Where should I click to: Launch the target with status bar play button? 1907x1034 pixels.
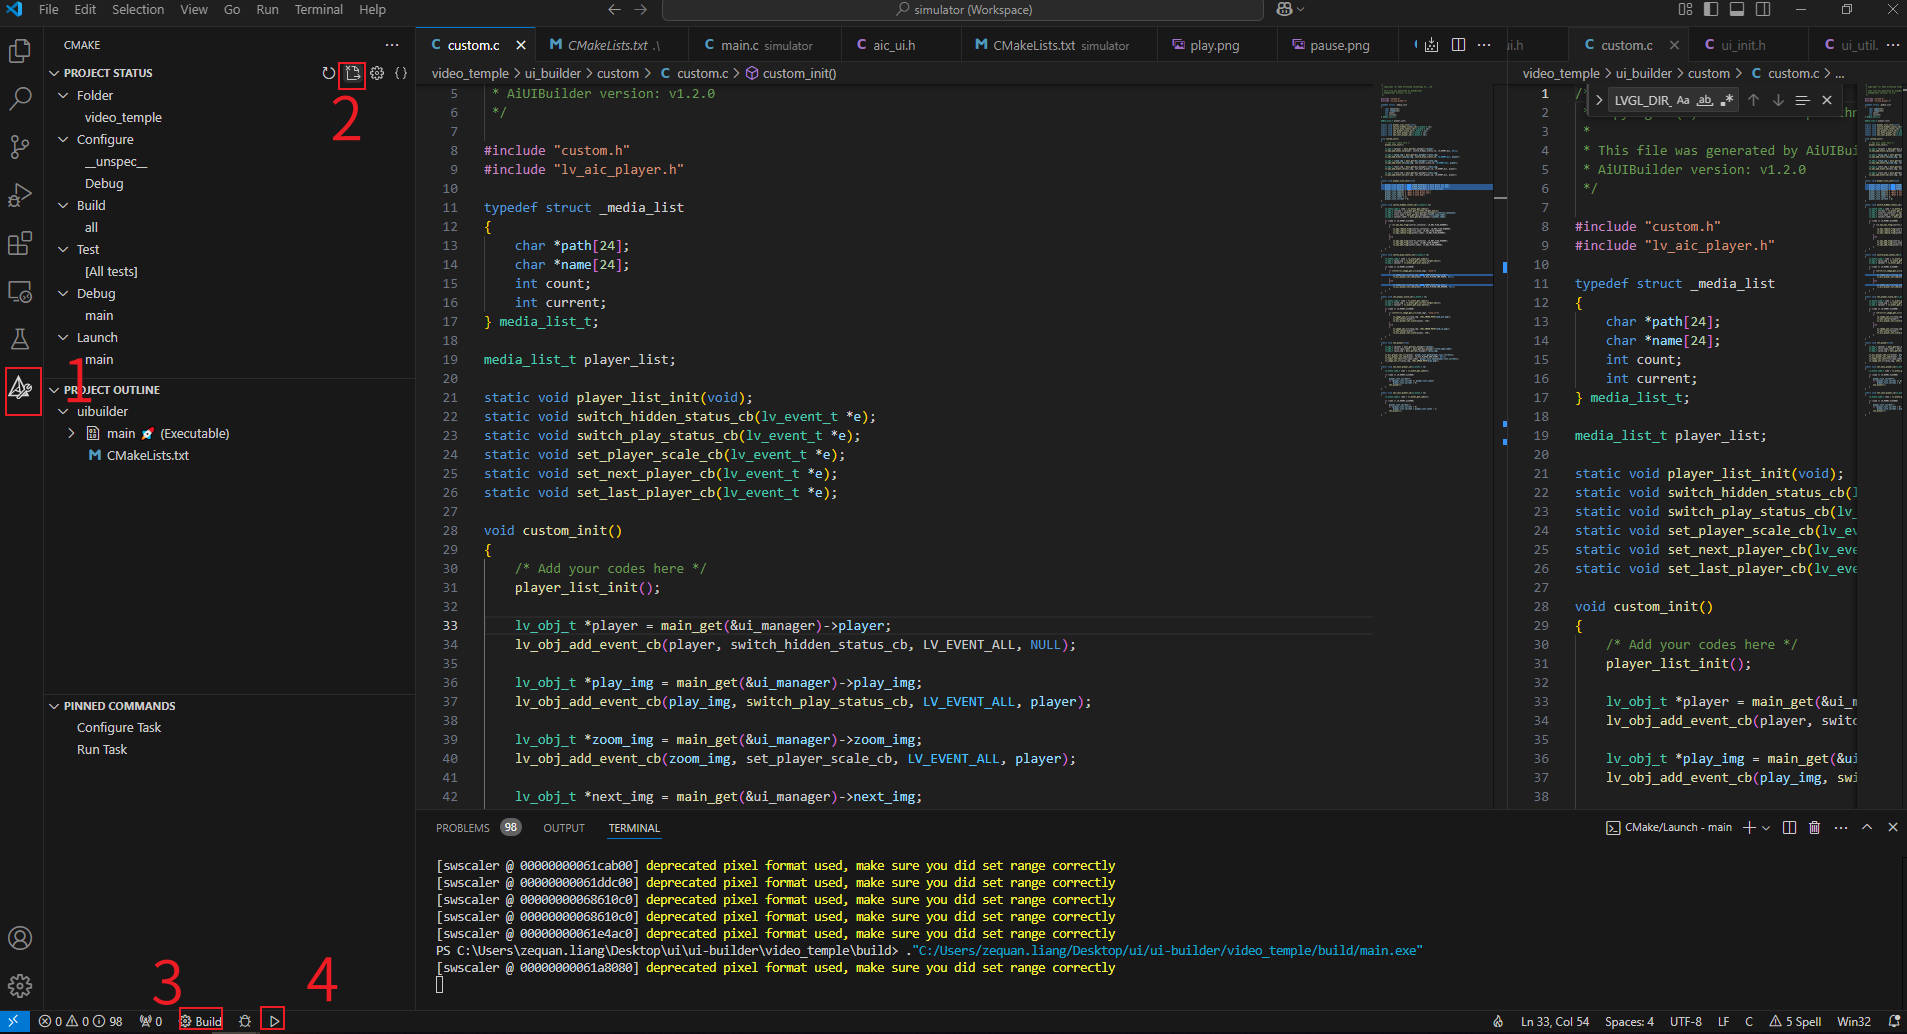point(274,1021)
